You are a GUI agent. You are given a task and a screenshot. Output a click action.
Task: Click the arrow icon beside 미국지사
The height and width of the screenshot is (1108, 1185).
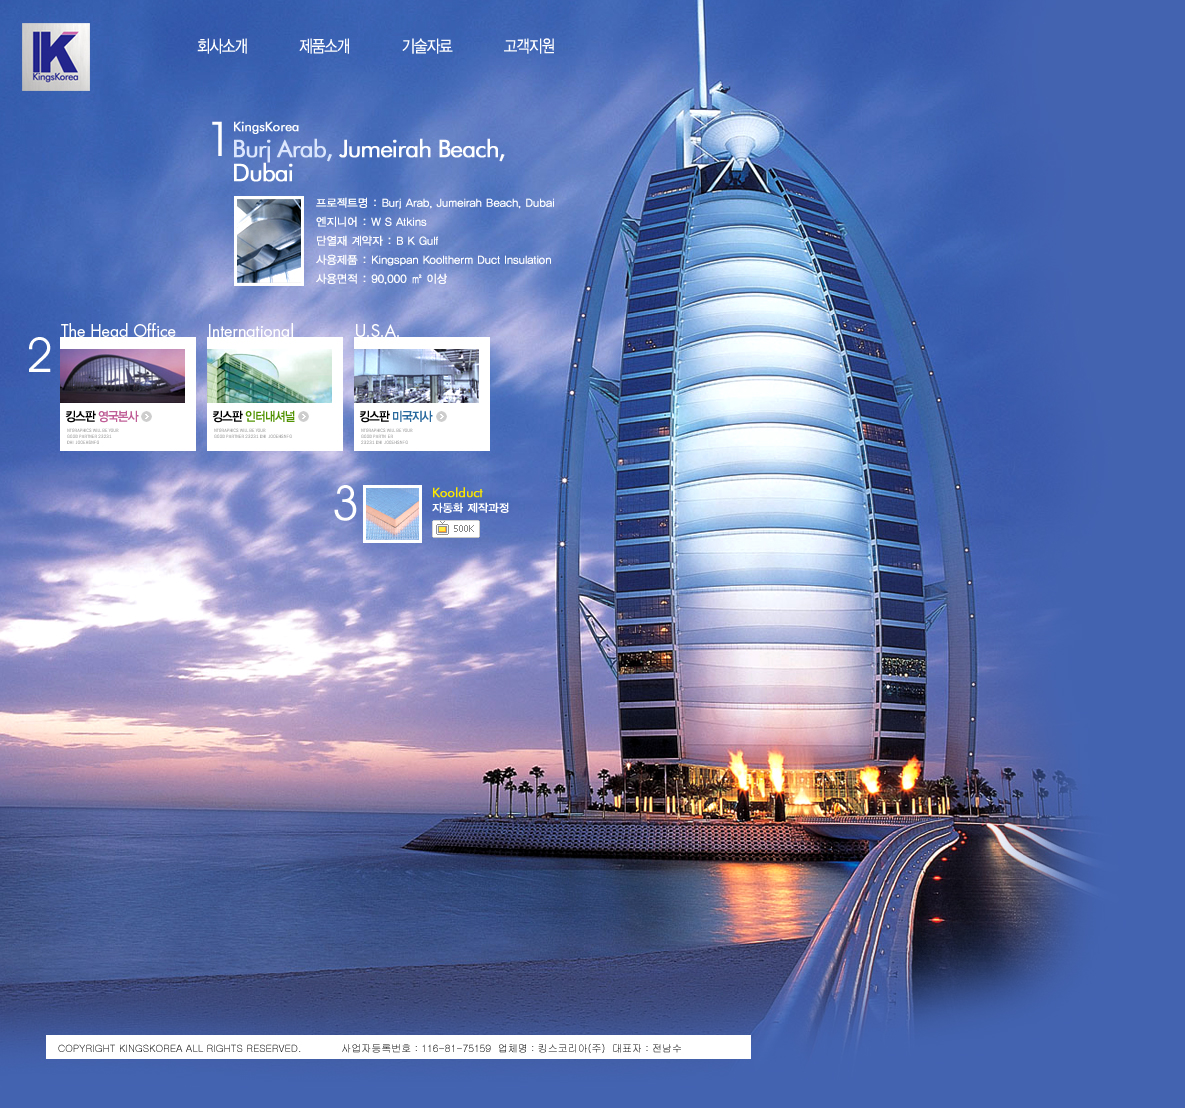[441, 417]
